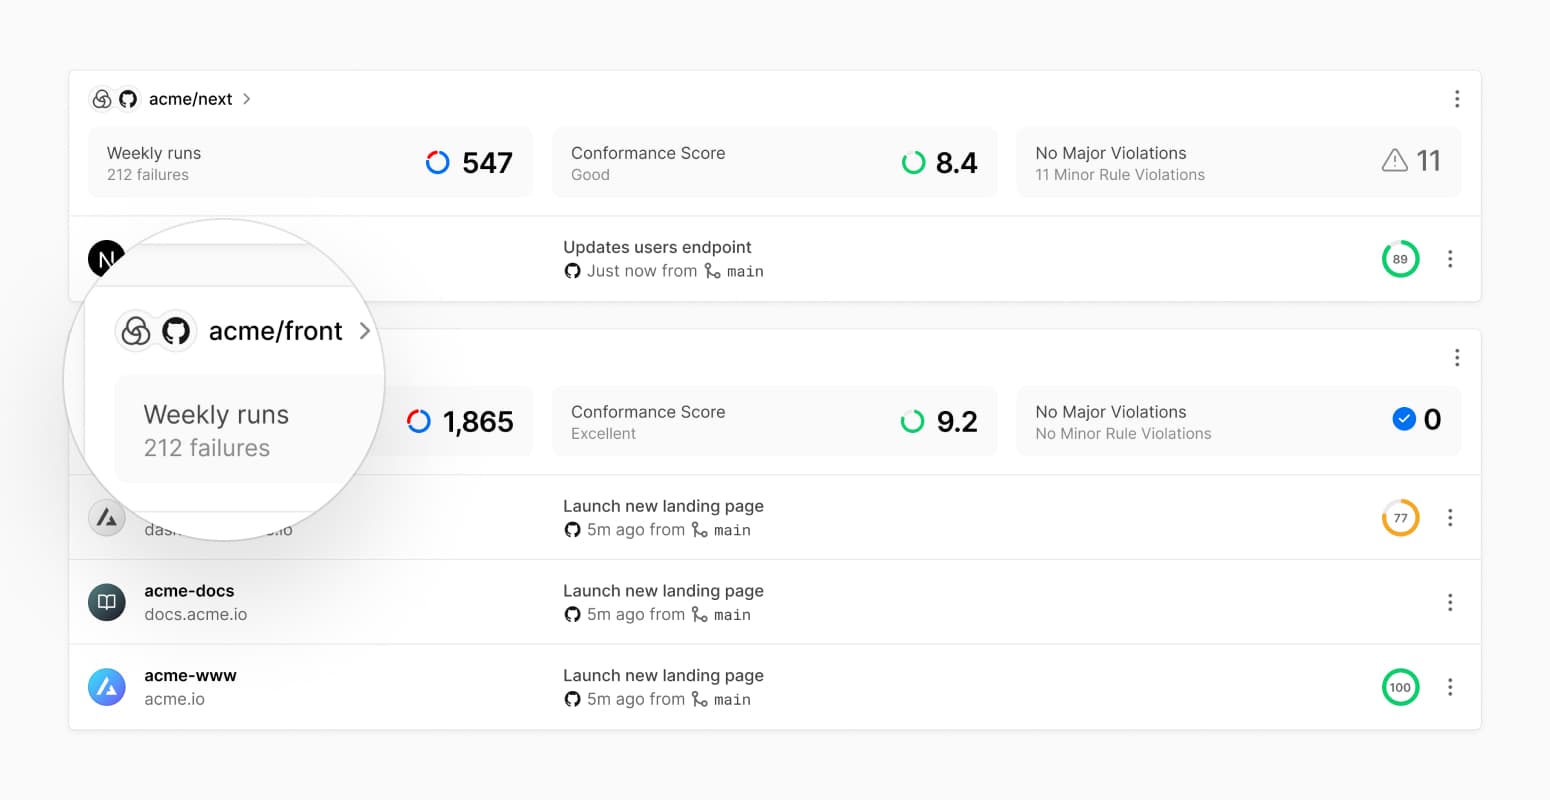This screenshot has height=800, width=1550.
Task: Open options menu for the acme-docs row
Action: [x=1449, y=602]
